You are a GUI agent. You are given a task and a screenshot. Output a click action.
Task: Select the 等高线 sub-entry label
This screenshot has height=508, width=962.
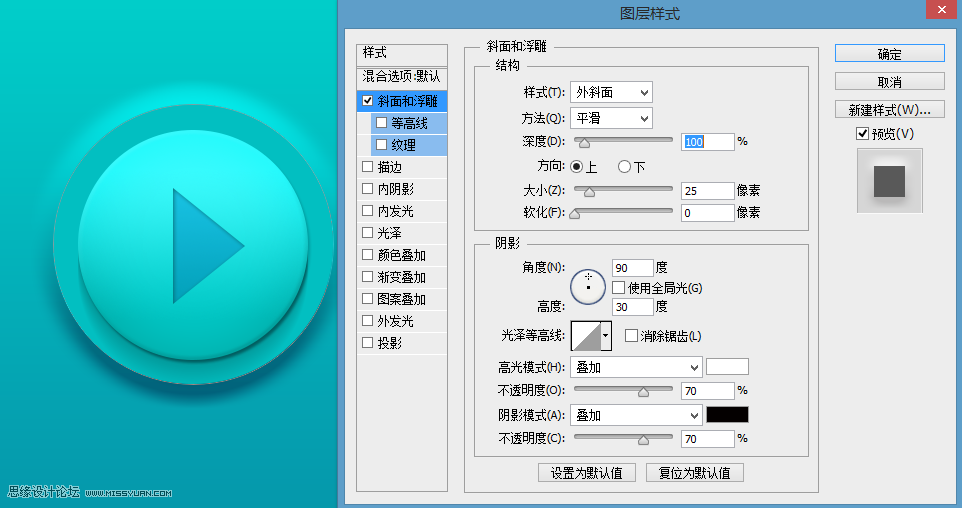(x=409, y=123)
